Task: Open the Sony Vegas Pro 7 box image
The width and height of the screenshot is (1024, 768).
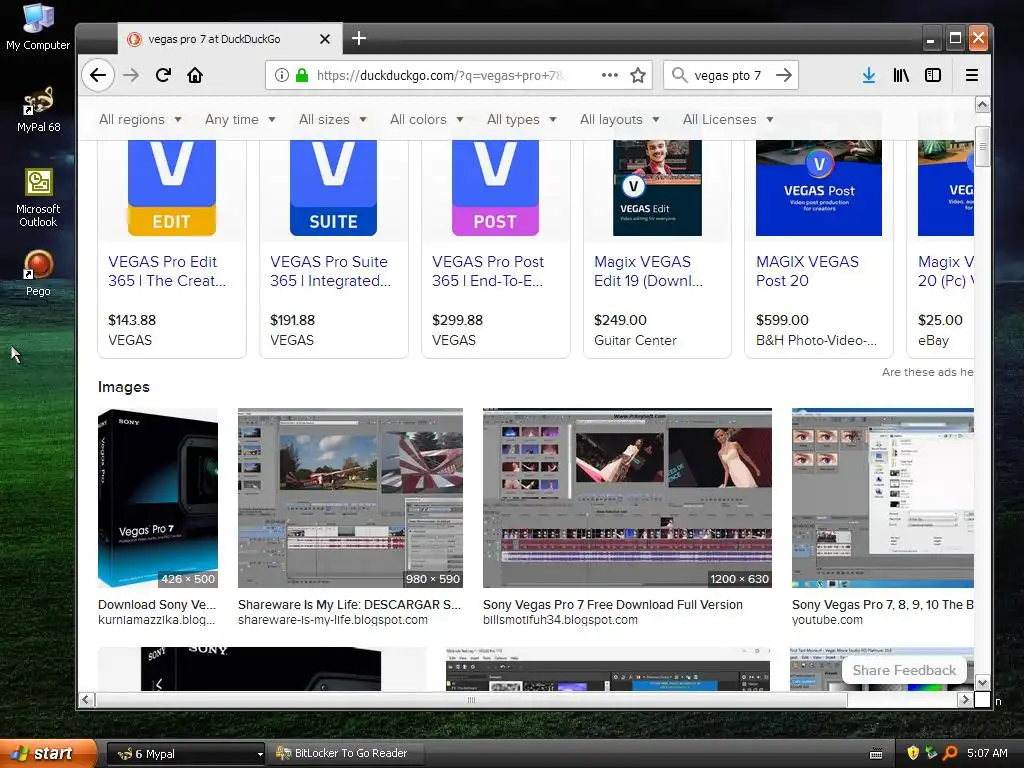Action: pyautogui.click(x=158, y=498)
